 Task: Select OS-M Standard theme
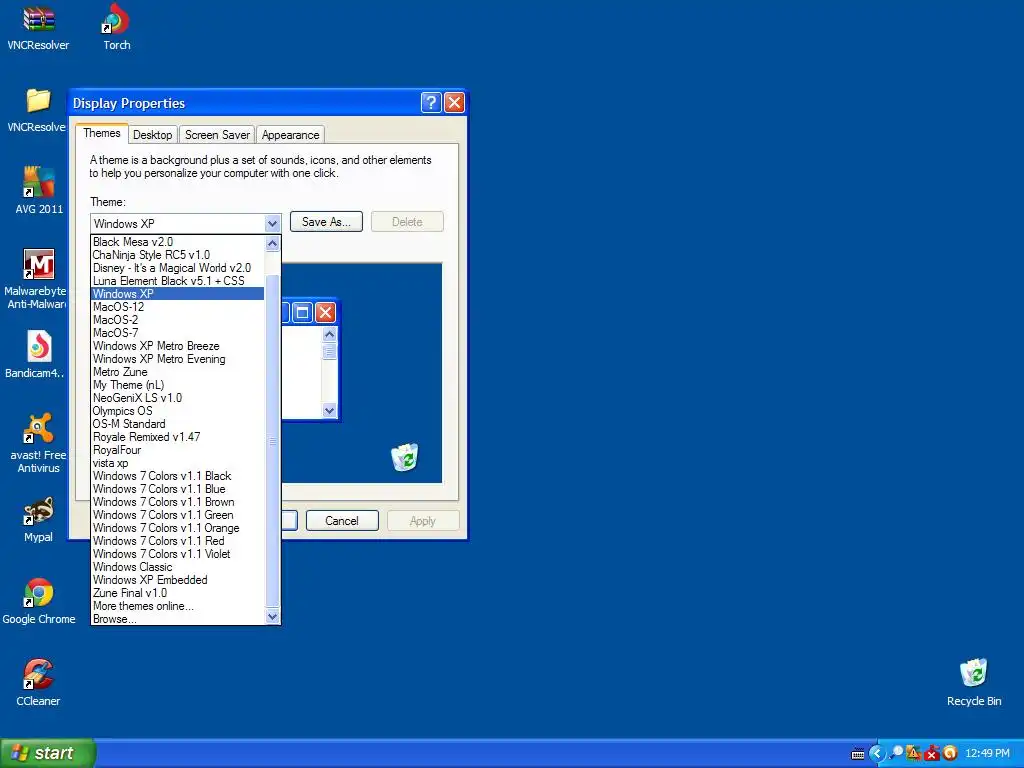[178, 424]
